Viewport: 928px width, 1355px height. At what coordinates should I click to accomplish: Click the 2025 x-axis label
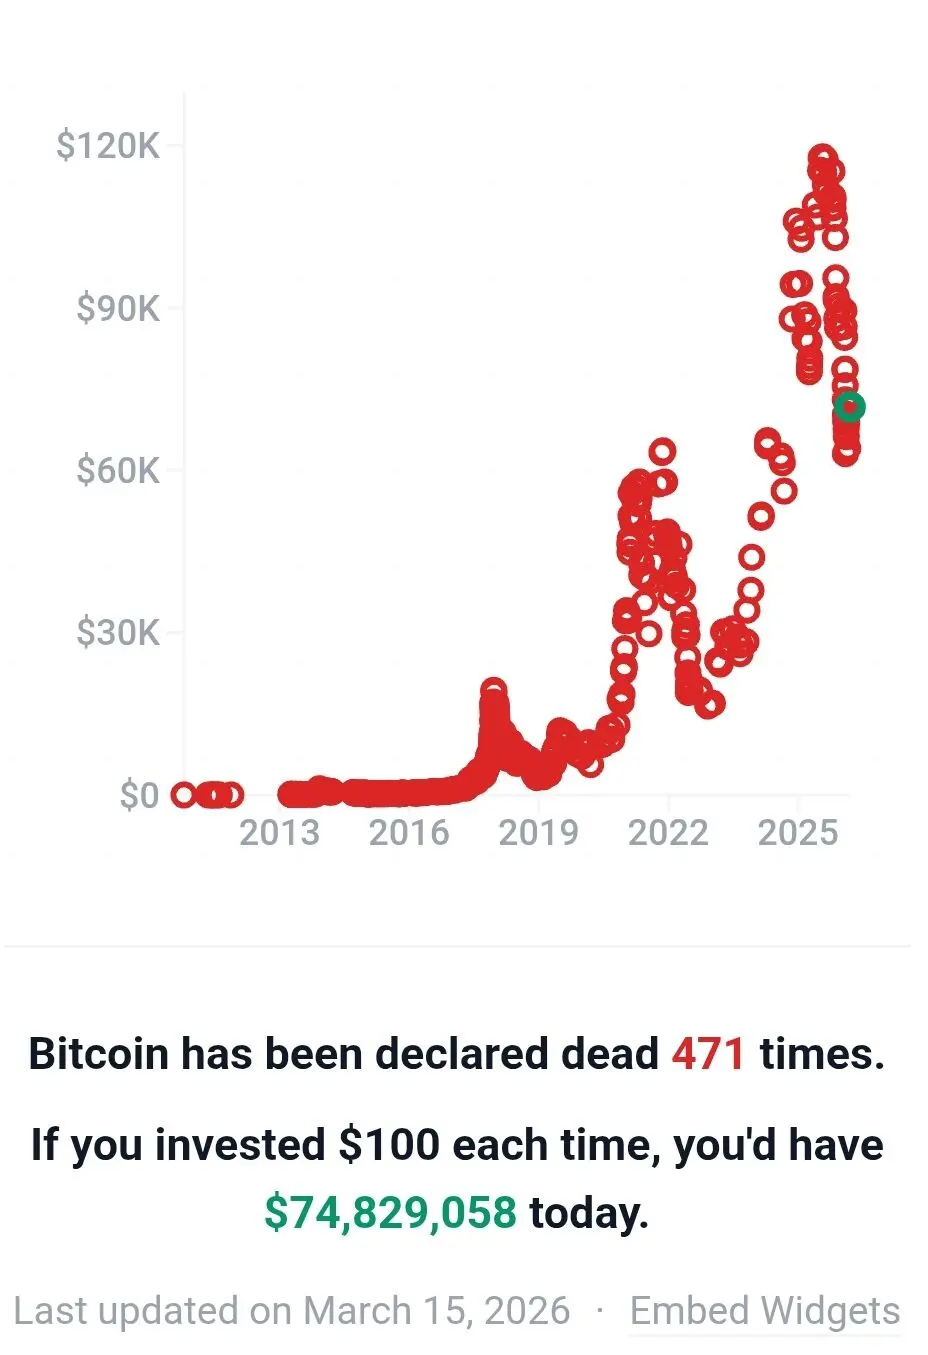coord(797,832)
